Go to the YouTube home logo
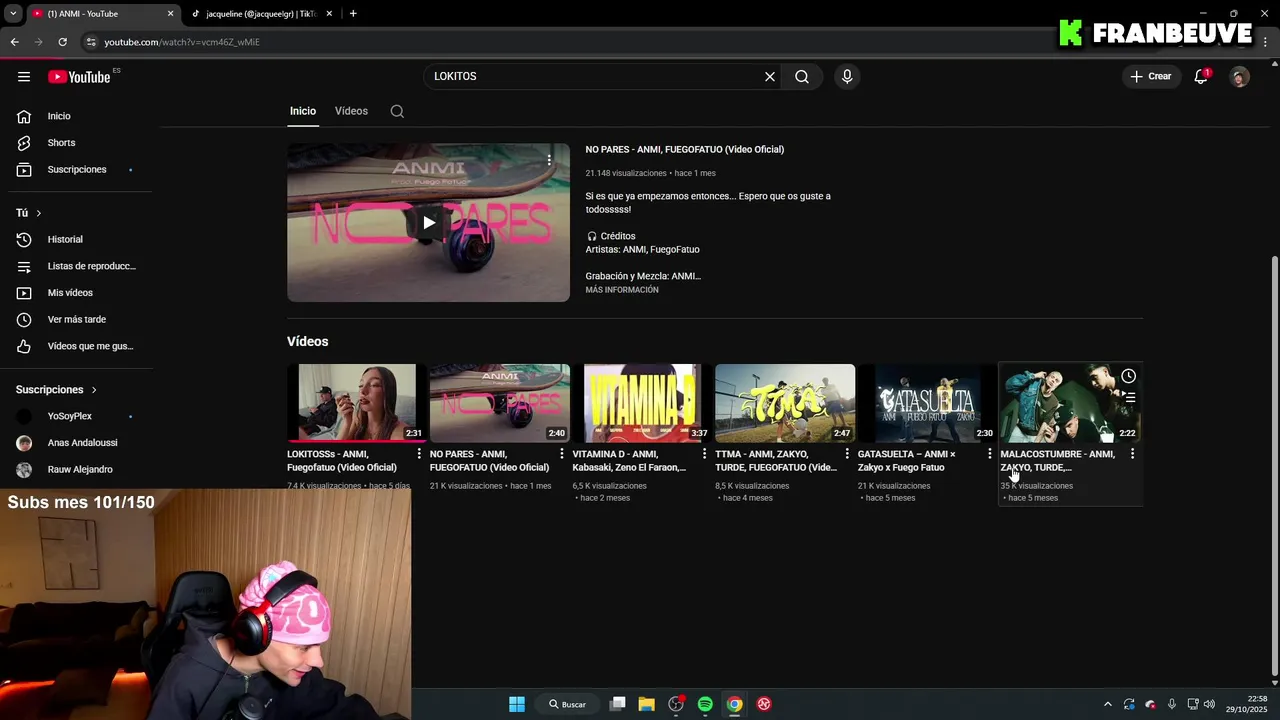The image size is (1280, 720). [x=79, y=77]
